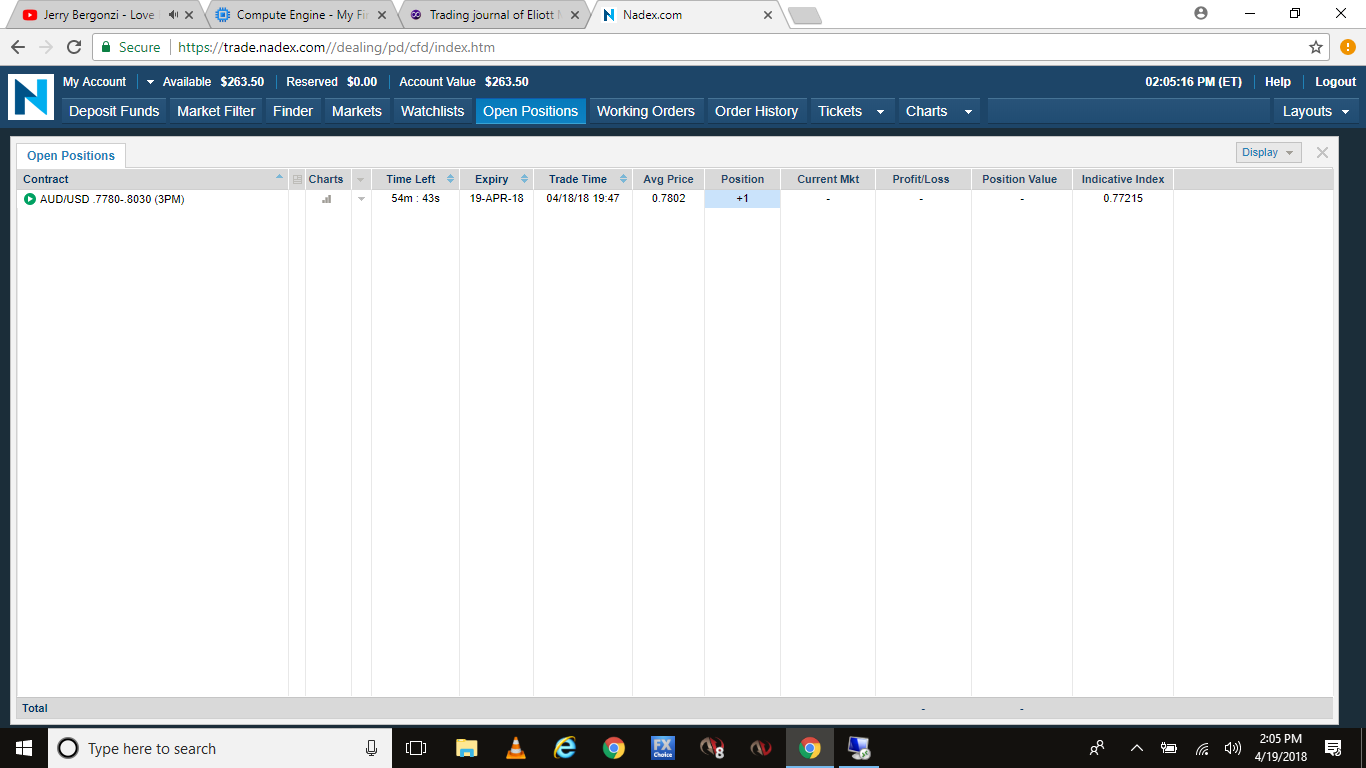Switch to Working Orders tab
This screenshot has height=768, width=1366.
point(646,111)
